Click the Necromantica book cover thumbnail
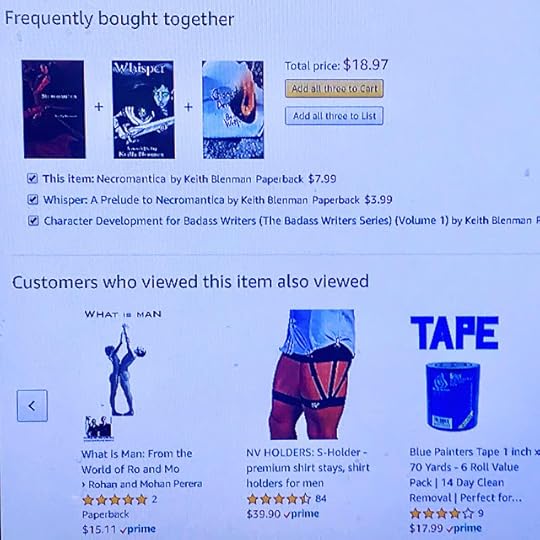540x540 pixels. [53, 109]
